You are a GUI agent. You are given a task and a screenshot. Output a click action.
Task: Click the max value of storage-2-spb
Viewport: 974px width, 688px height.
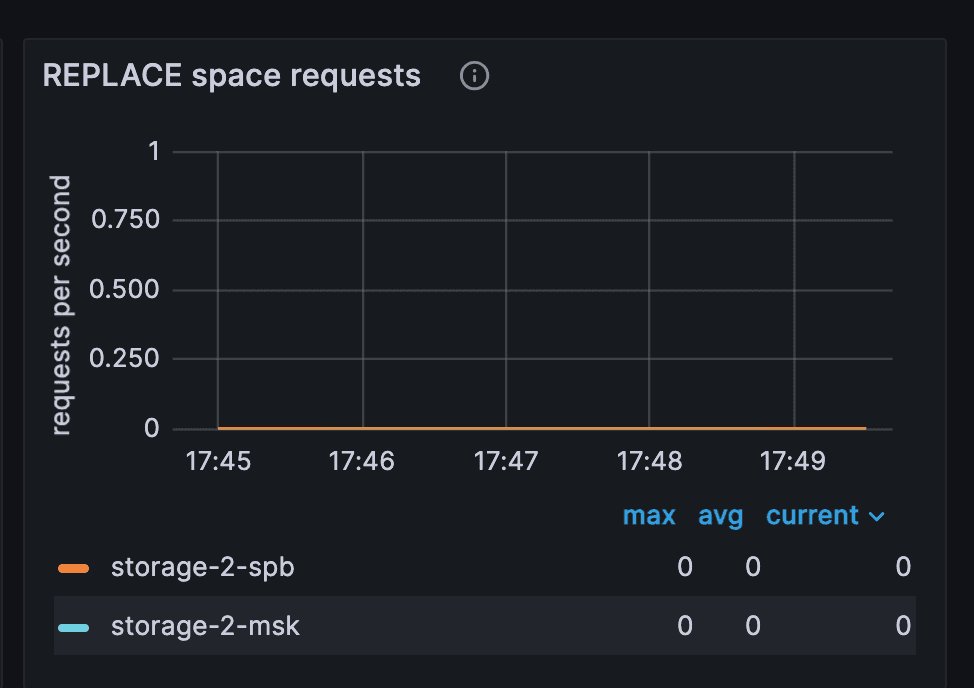(x=685, y=567)
